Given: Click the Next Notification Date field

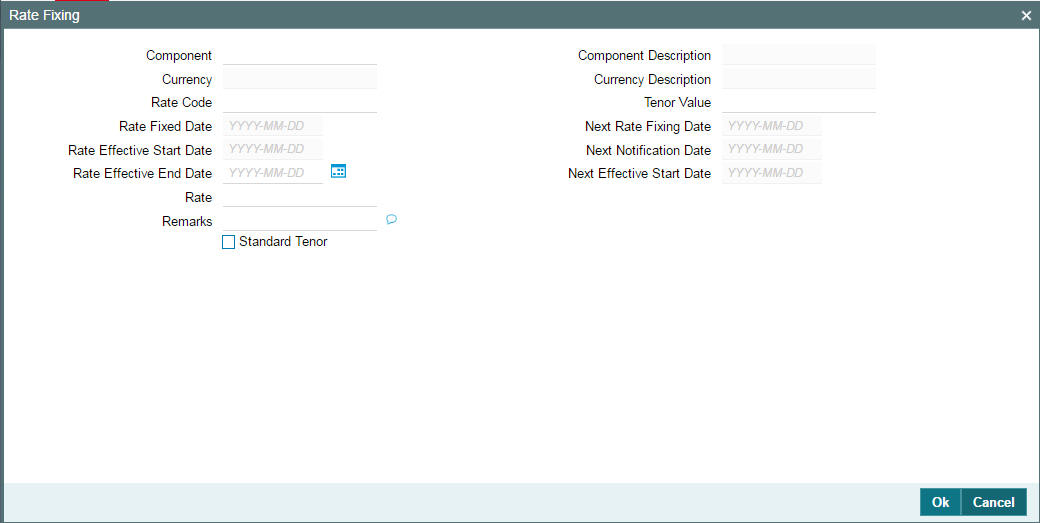Looking at the screenshot, I should click(x=772, y=149).
